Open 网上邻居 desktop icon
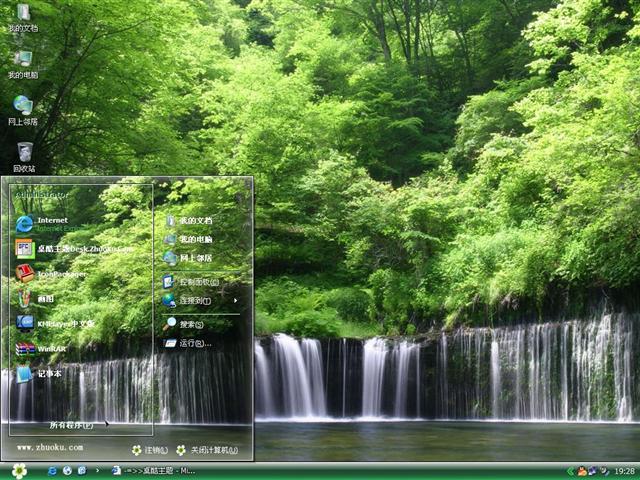The width and height of the screenshot is (640, 480). click(x=23, y=109)
